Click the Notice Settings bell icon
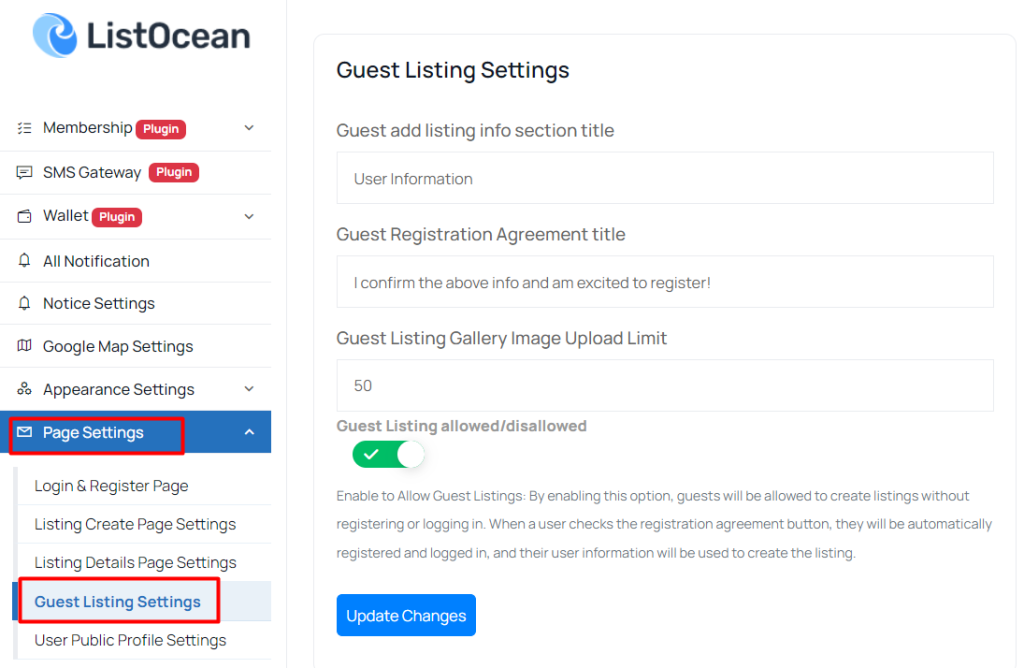This screenshot has width=1024, height=668. tap(24, 303)
